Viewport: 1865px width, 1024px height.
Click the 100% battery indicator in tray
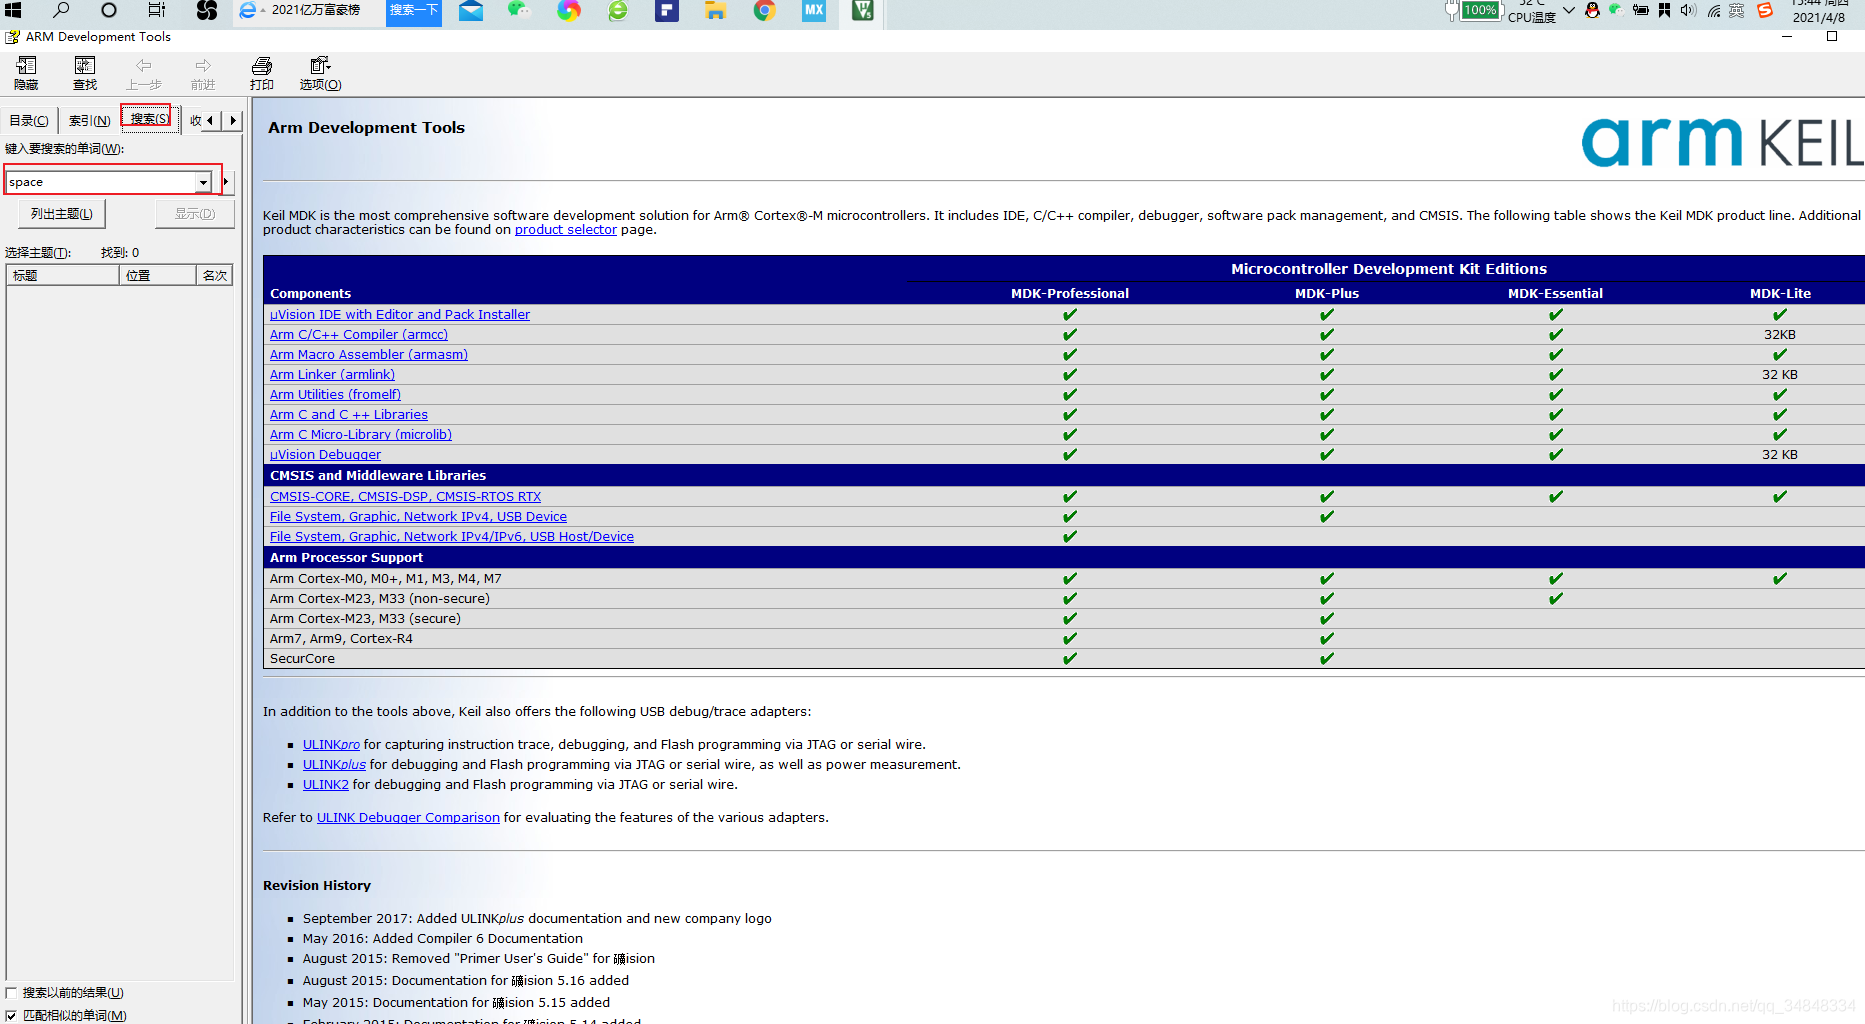(1479, 10)
